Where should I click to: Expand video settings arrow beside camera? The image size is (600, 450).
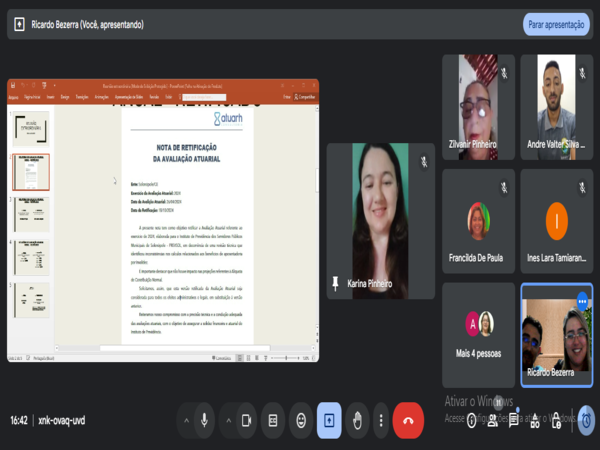point(228,421)
